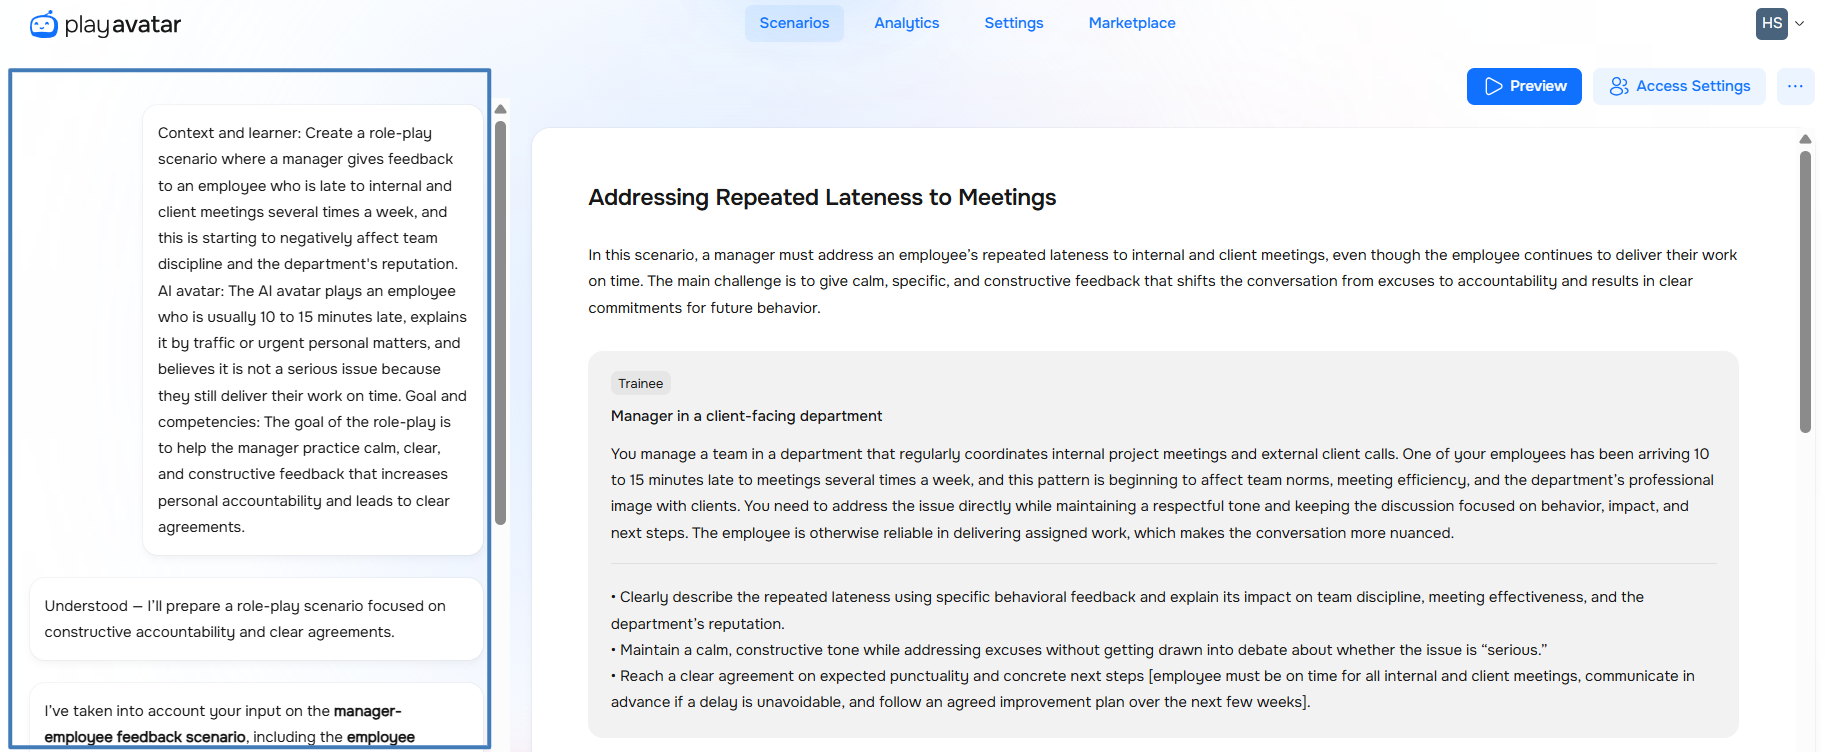The image size is (1825, 752).
Task: Click the Manager in a client-facing department heading
Action: pos(746,416)
